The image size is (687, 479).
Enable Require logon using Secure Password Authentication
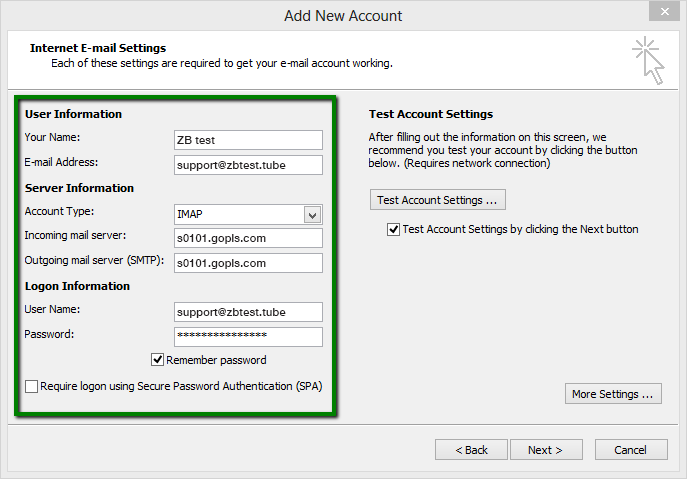click(32, 386)
